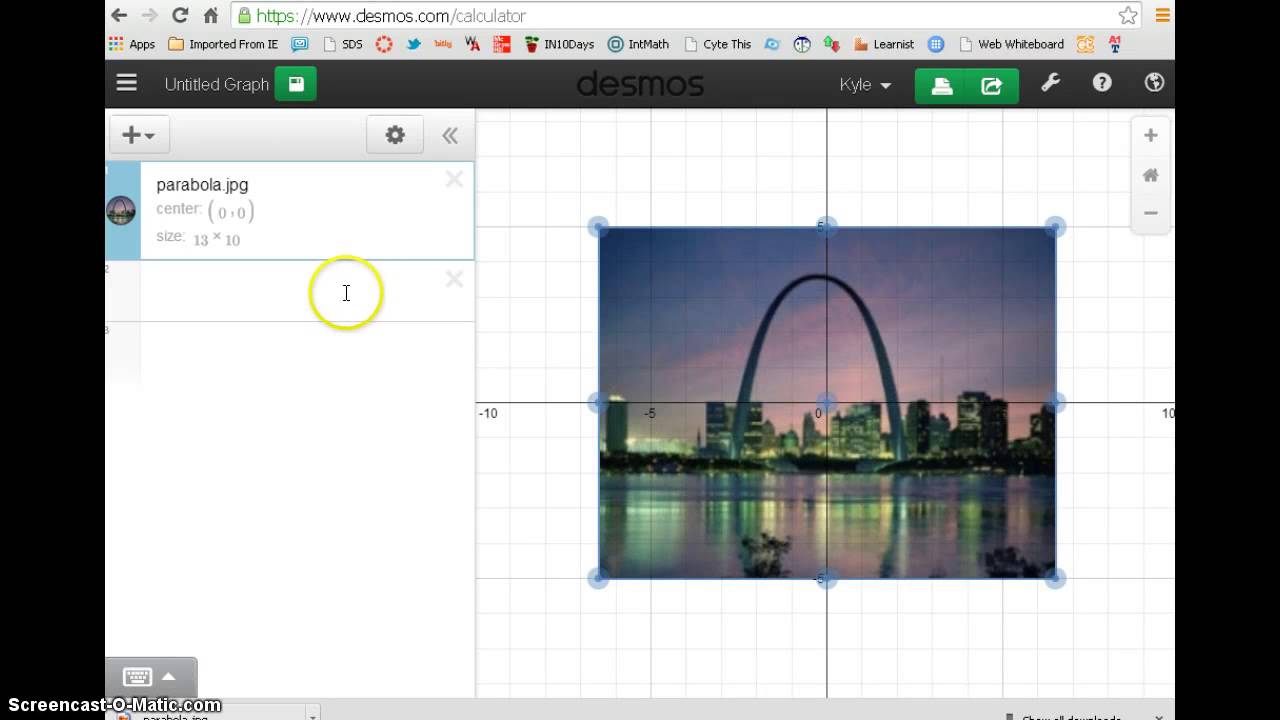Click the arch image on the graph

[x=827, y=403]
